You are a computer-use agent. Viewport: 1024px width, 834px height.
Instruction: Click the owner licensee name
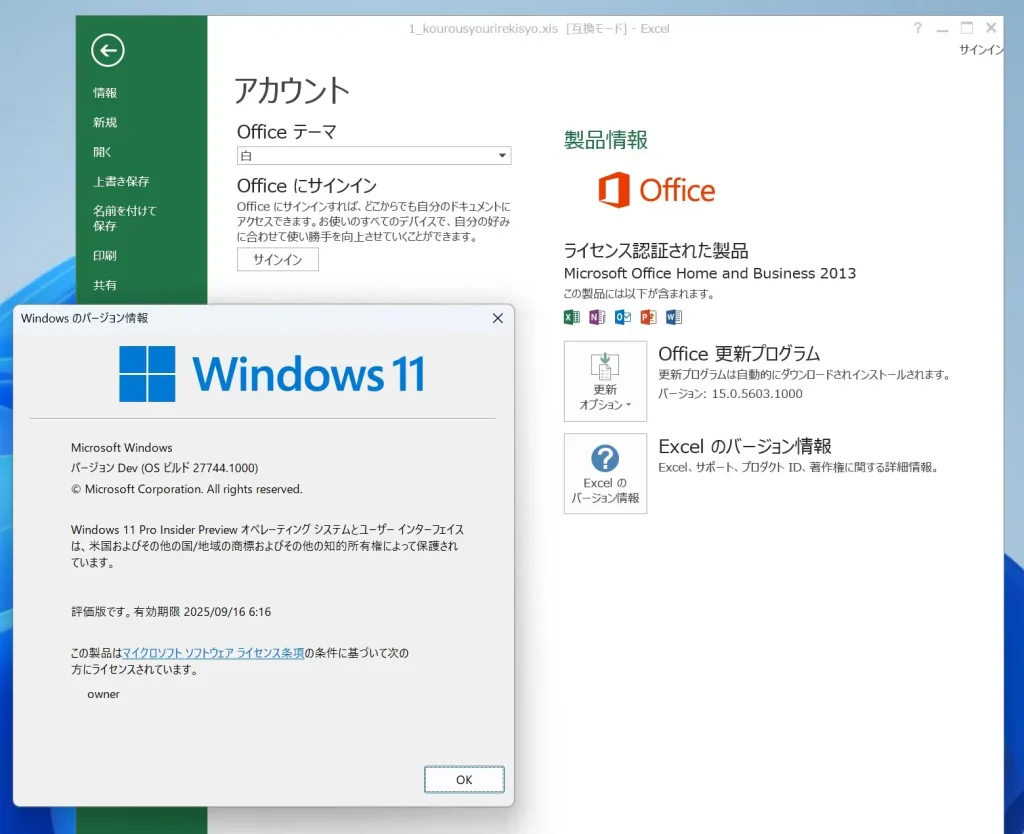(103, 694)
